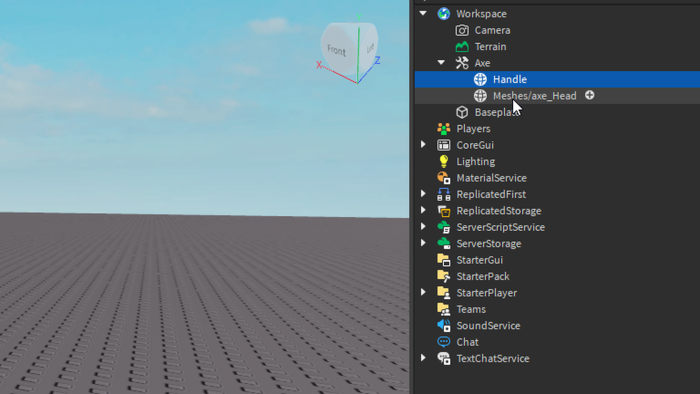The width and height of the screenshot is (700, 394).
Task: Collapse the Axe tool node
Action: click(x=441, y=62)
